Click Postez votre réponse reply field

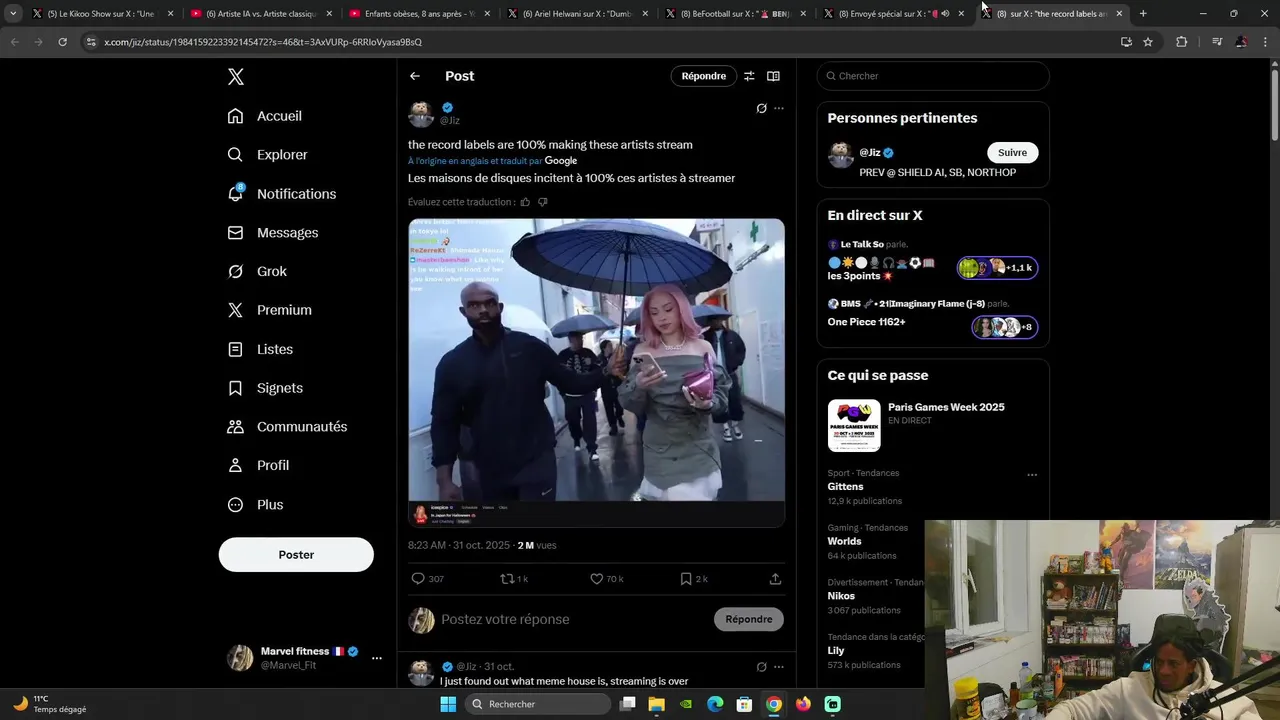tap(573, 620)
